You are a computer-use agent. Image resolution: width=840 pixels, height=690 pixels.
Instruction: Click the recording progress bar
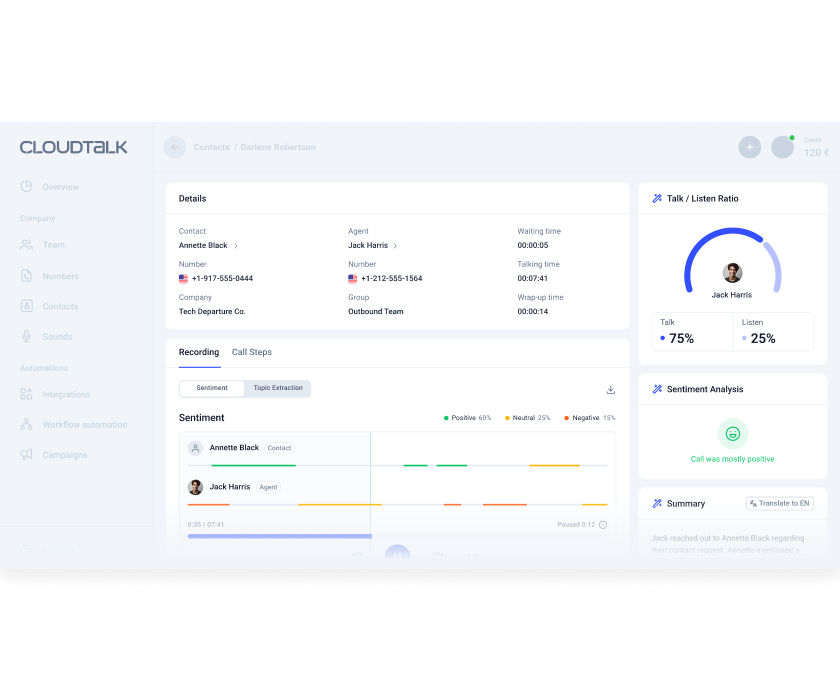280,536
